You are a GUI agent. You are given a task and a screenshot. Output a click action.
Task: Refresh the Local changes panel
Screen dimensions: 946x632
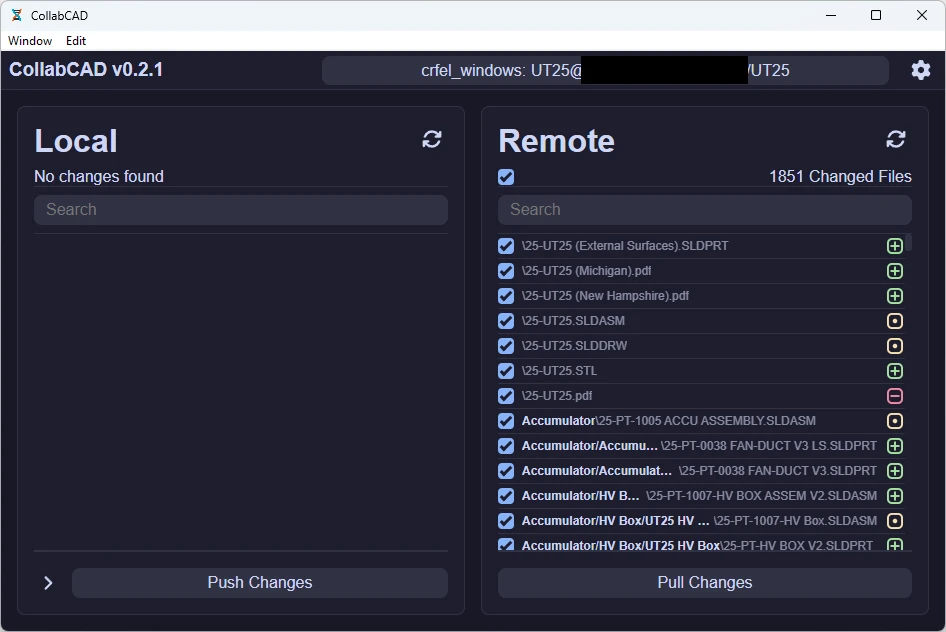pos(431,139)
